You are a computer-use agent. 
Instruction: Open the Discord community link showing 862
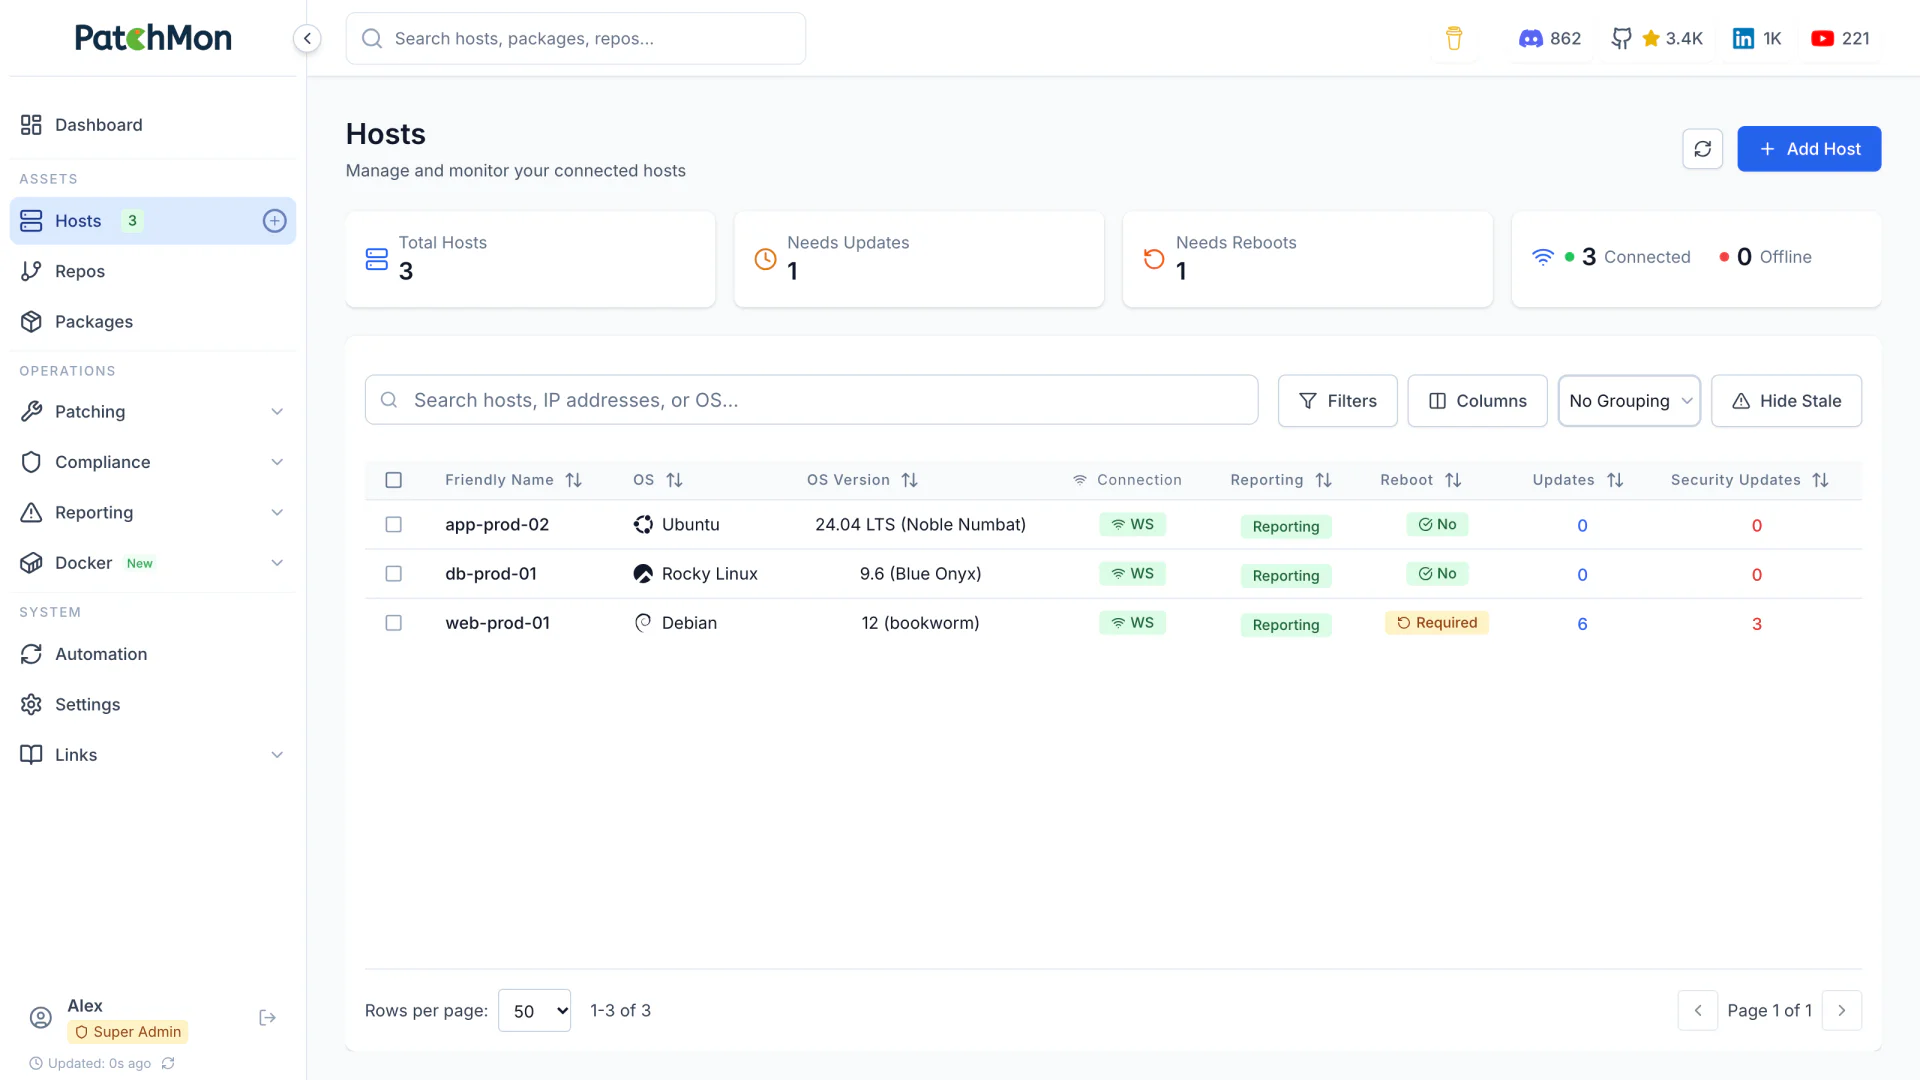(x=1550, y=38)
